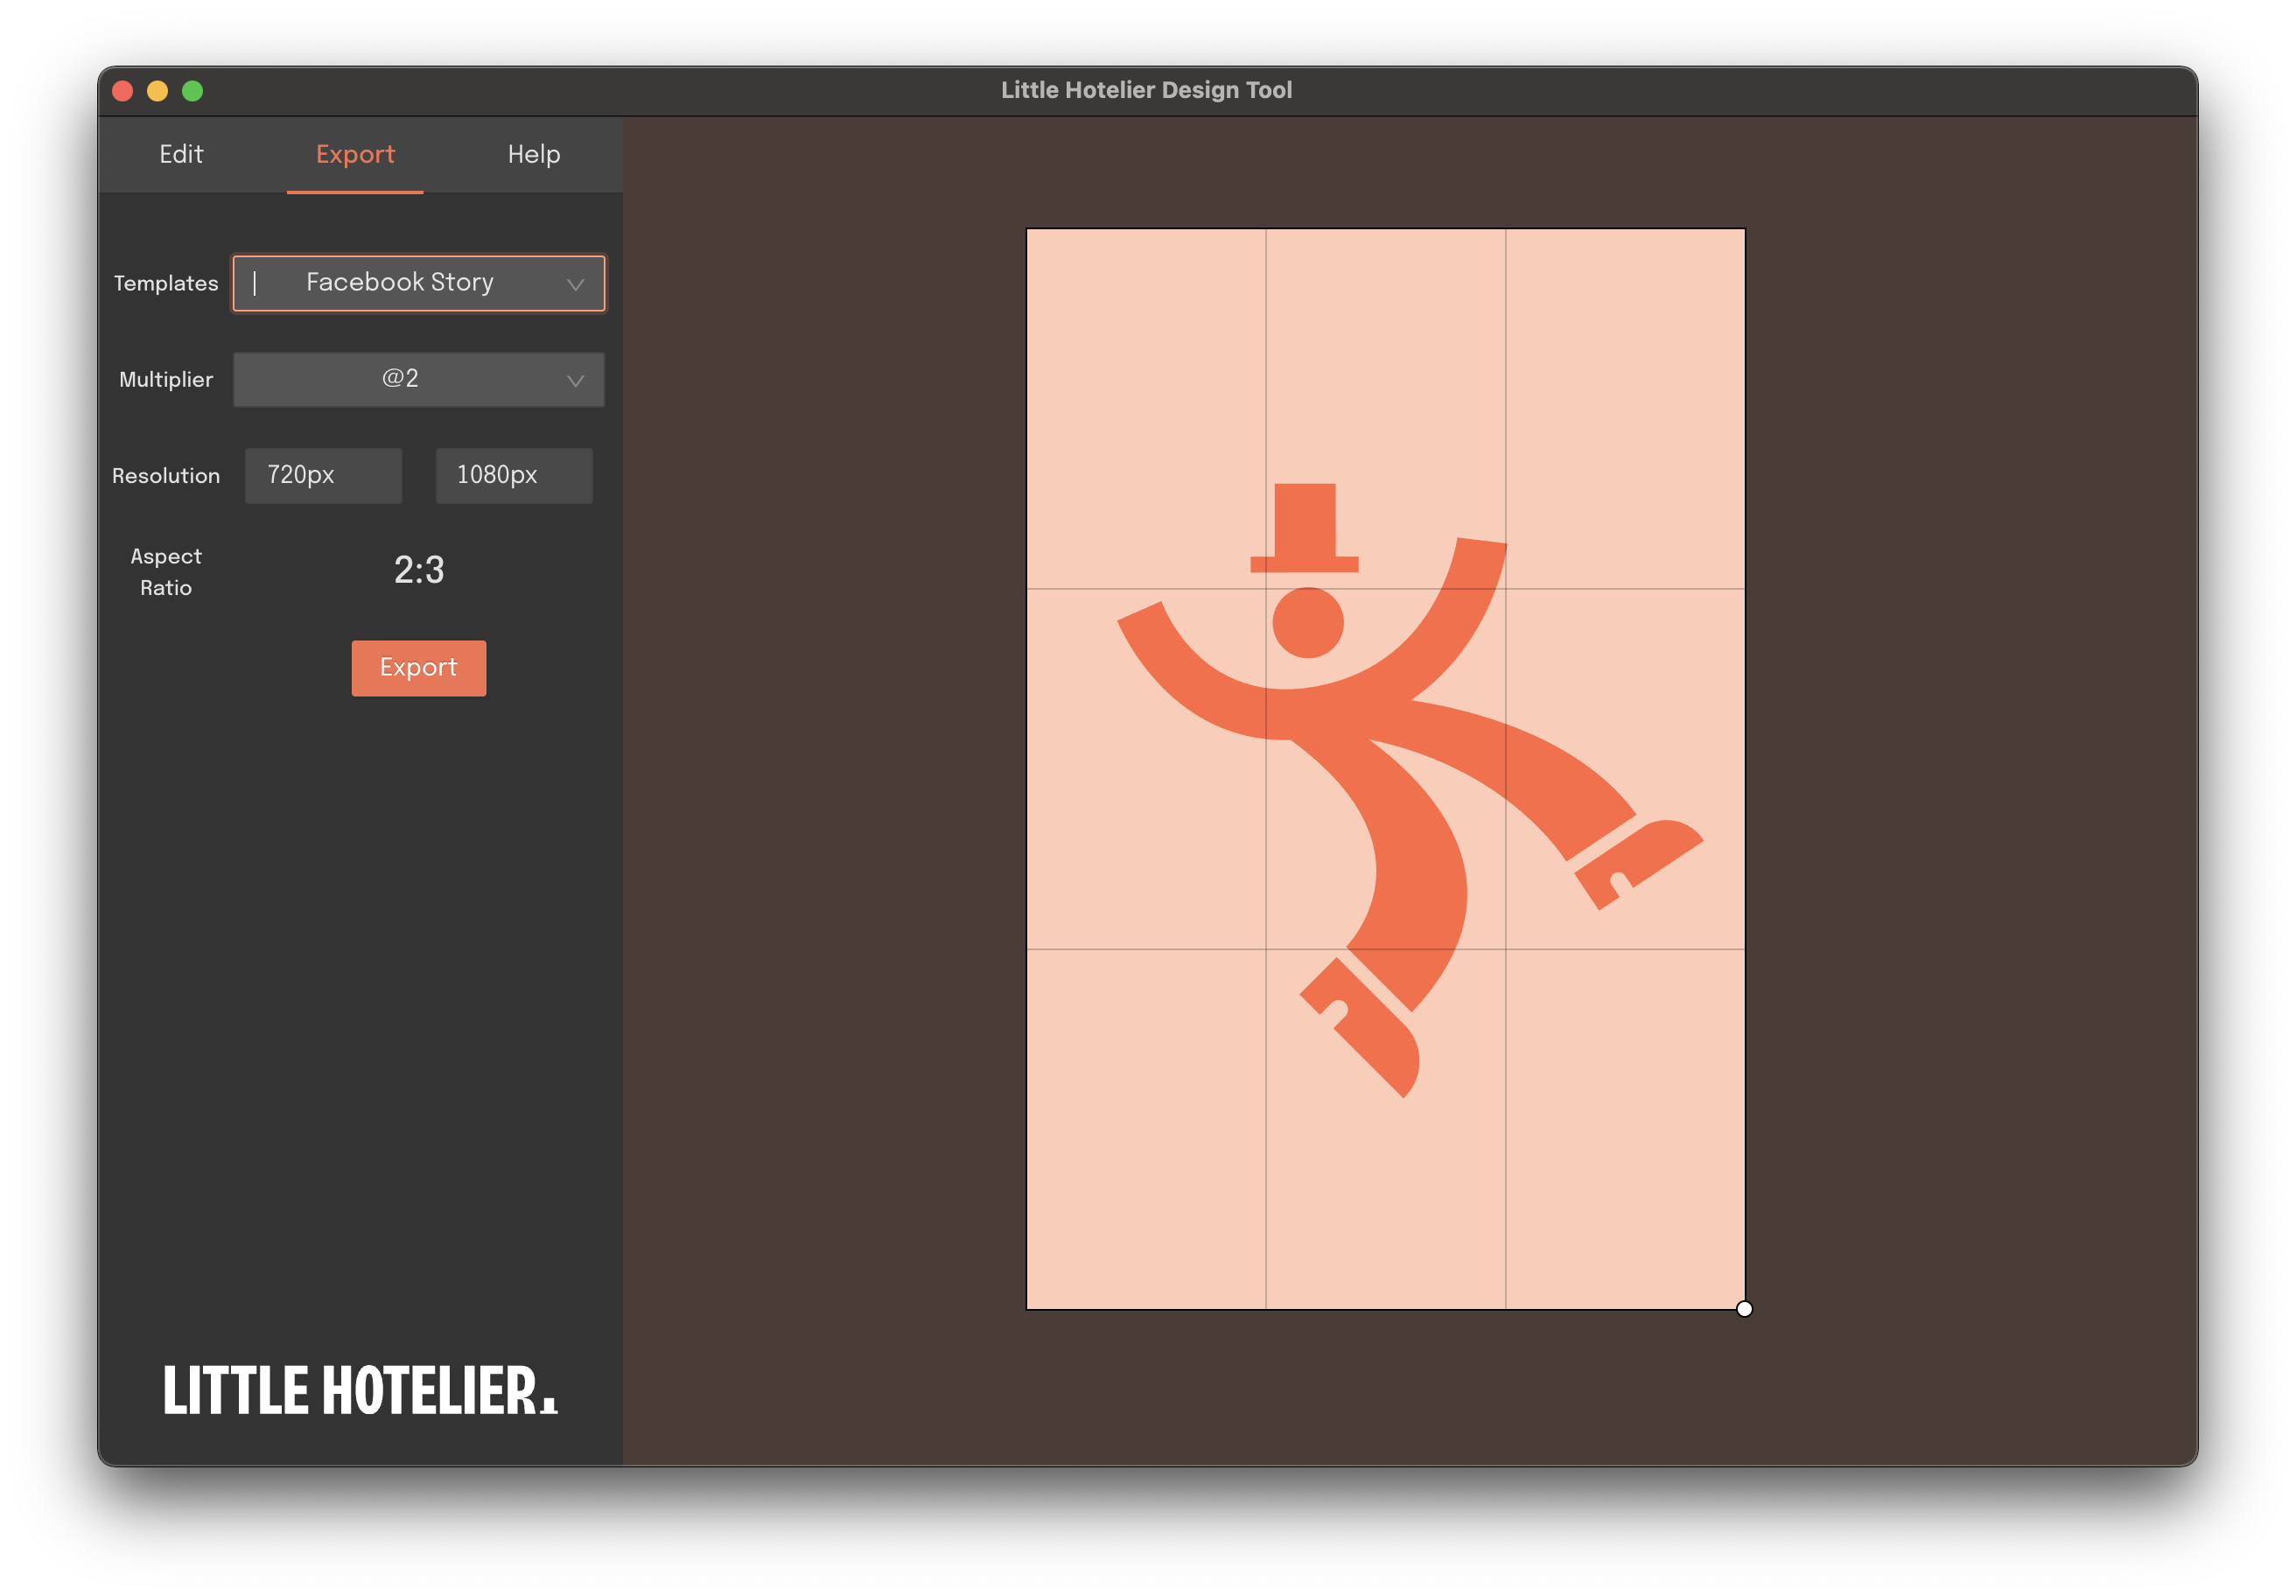
Task: Click the Multiplier dropdown chevron arrow
Action: coord(575,380)
